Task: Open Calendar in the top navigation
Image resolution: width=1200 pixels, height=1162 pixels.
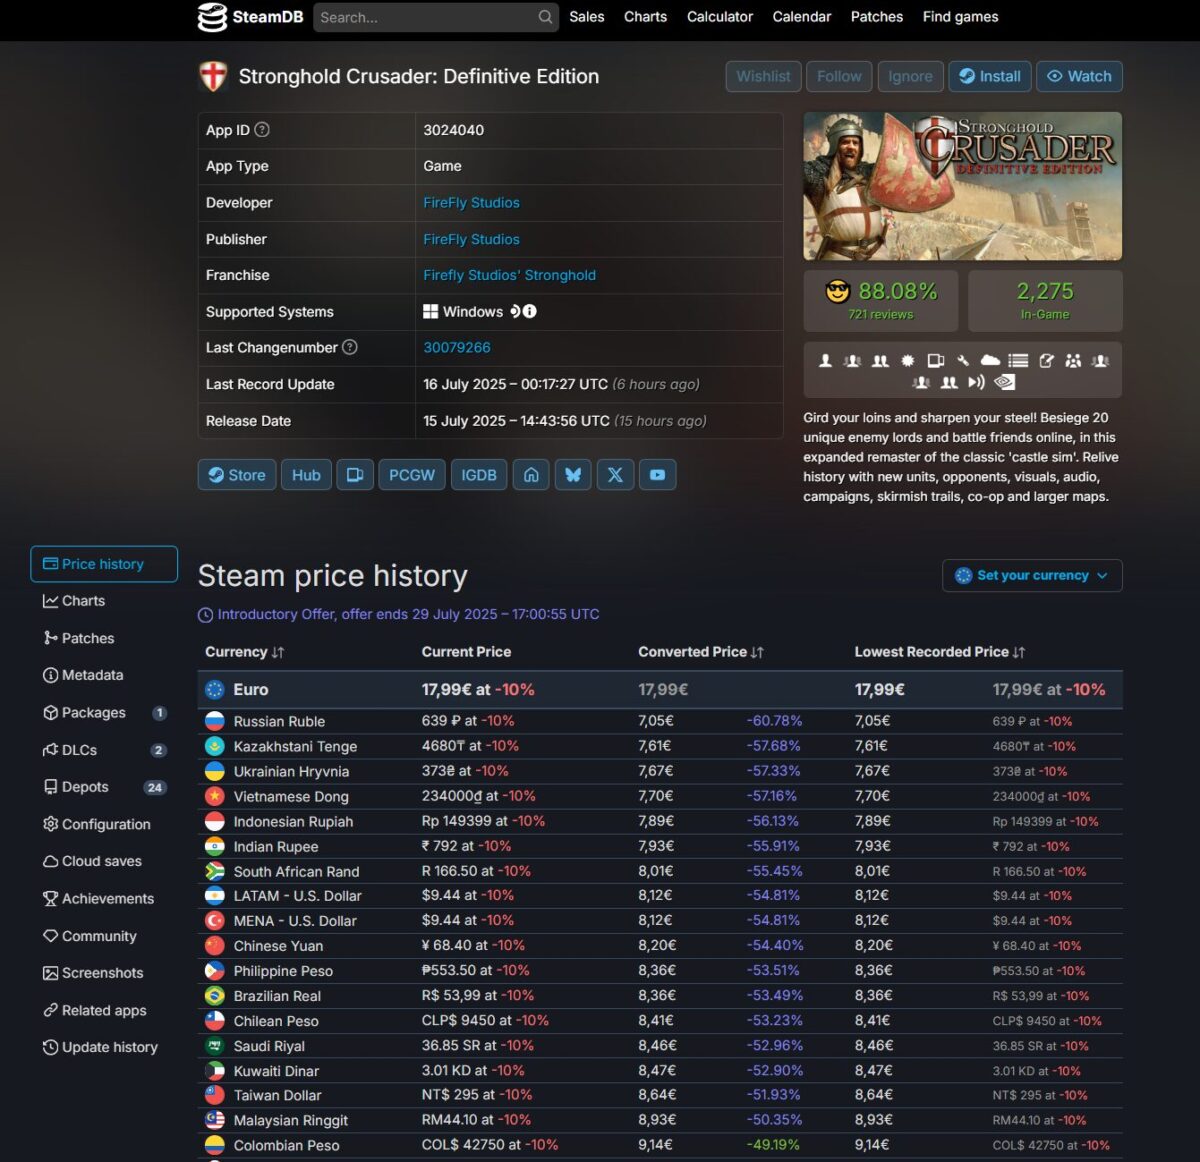Action: (802, 17)
